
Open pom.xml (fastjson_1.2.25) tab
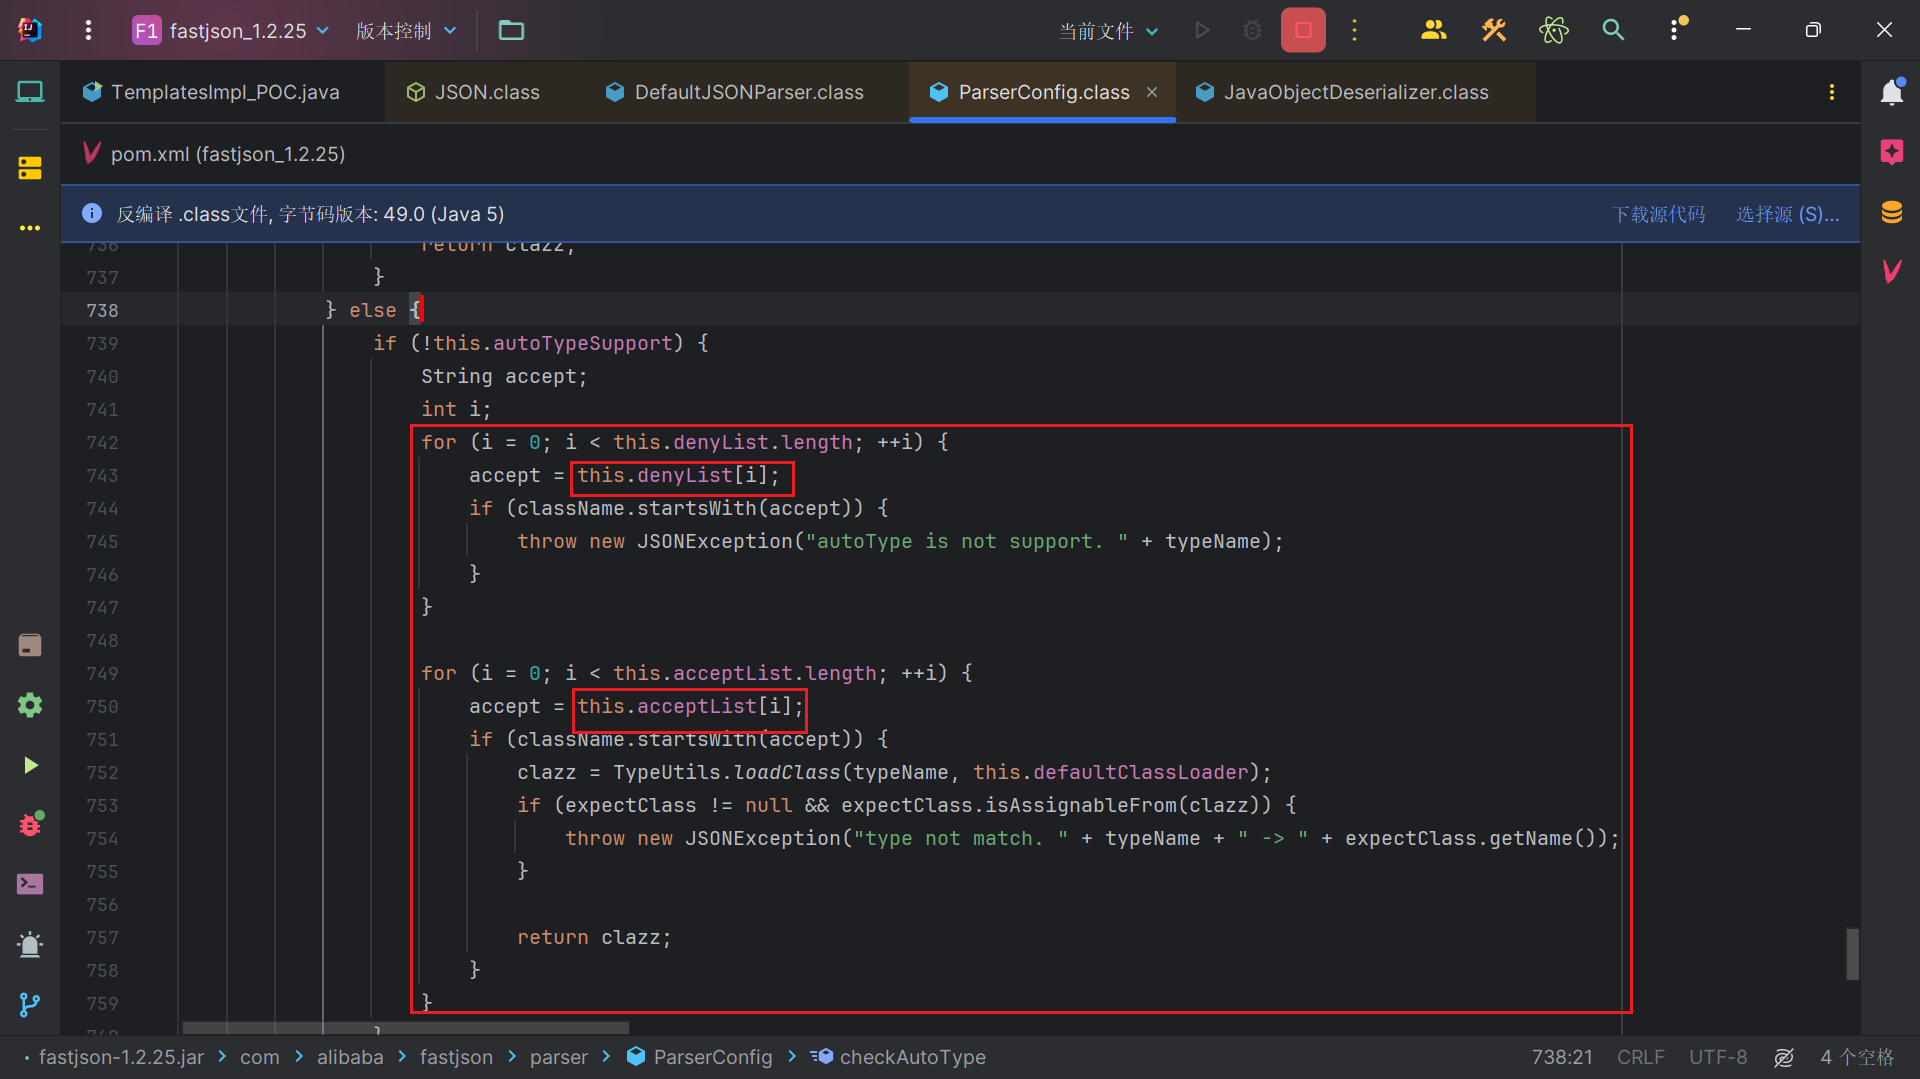pyautogui.click(x=215, y=154)
